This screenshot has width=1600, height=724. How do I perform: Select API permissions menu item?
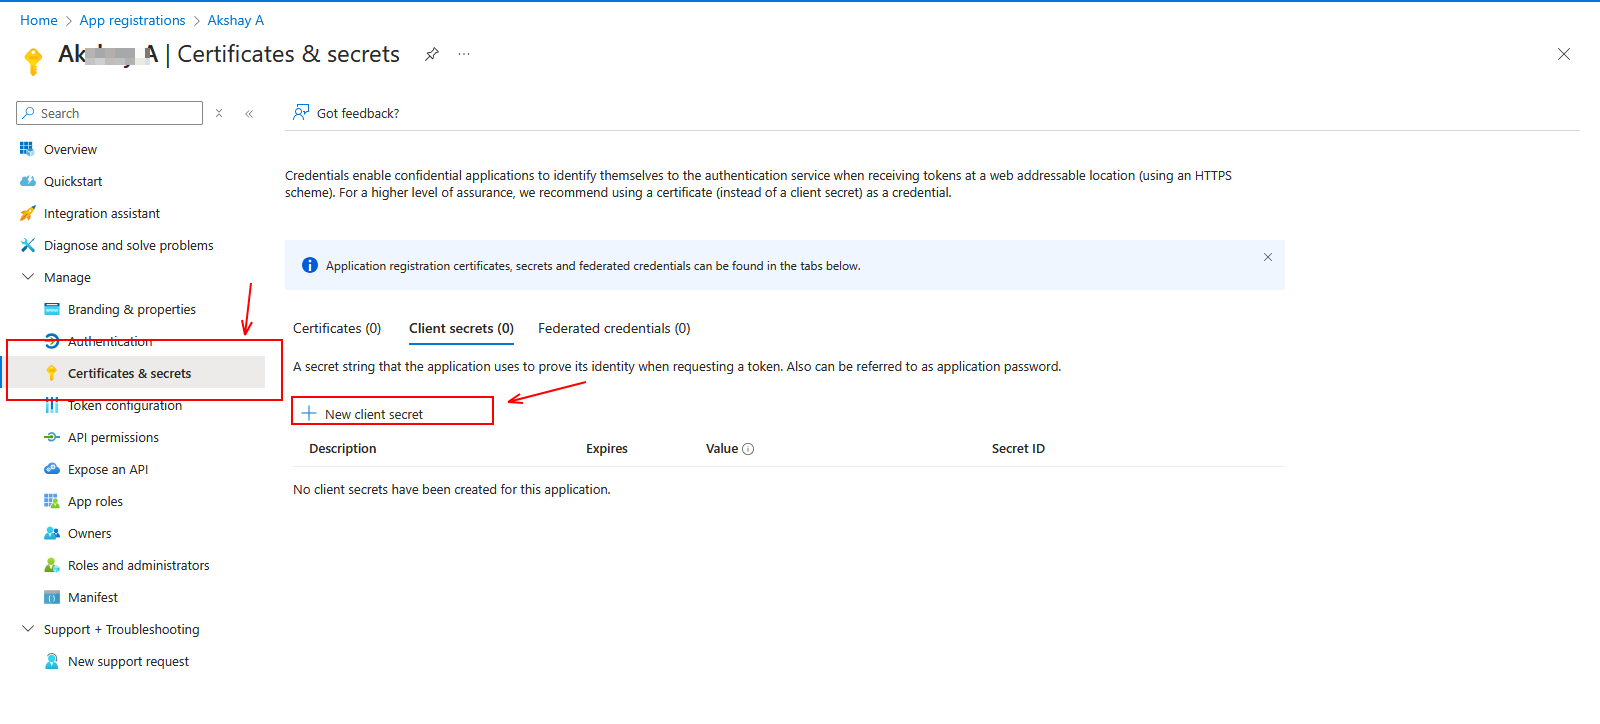[x=113, y=437]
